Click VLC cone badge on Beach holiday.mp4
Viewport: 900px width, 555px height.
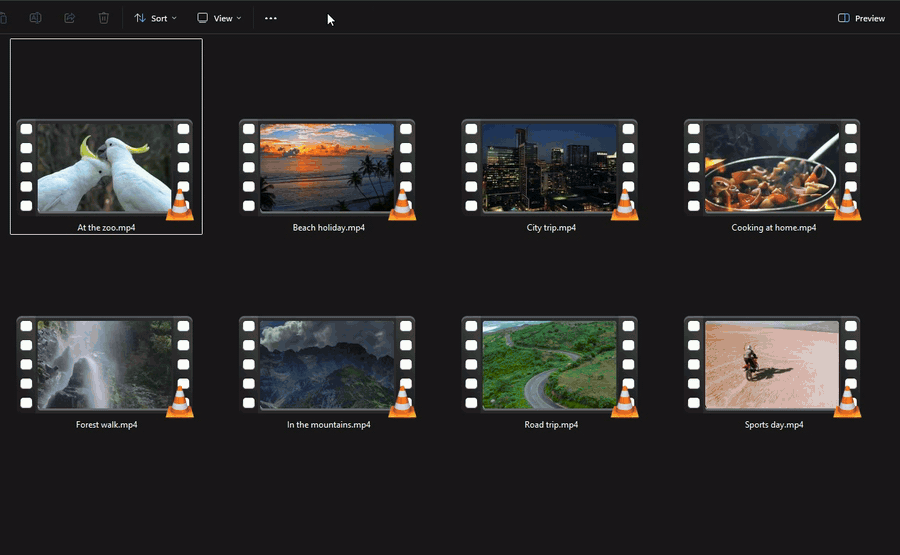tap(402, 205)
